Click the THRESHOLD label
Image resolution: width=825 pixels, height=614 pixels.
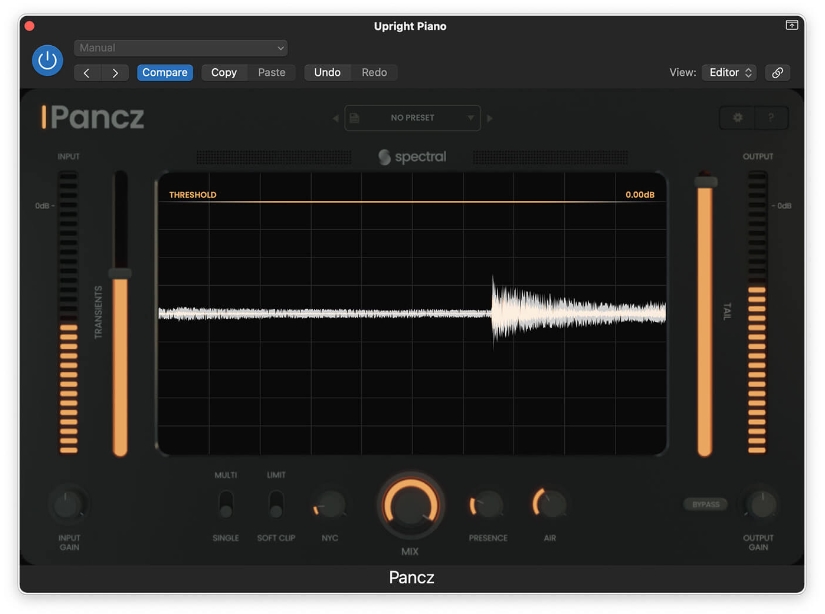point(193,195)
